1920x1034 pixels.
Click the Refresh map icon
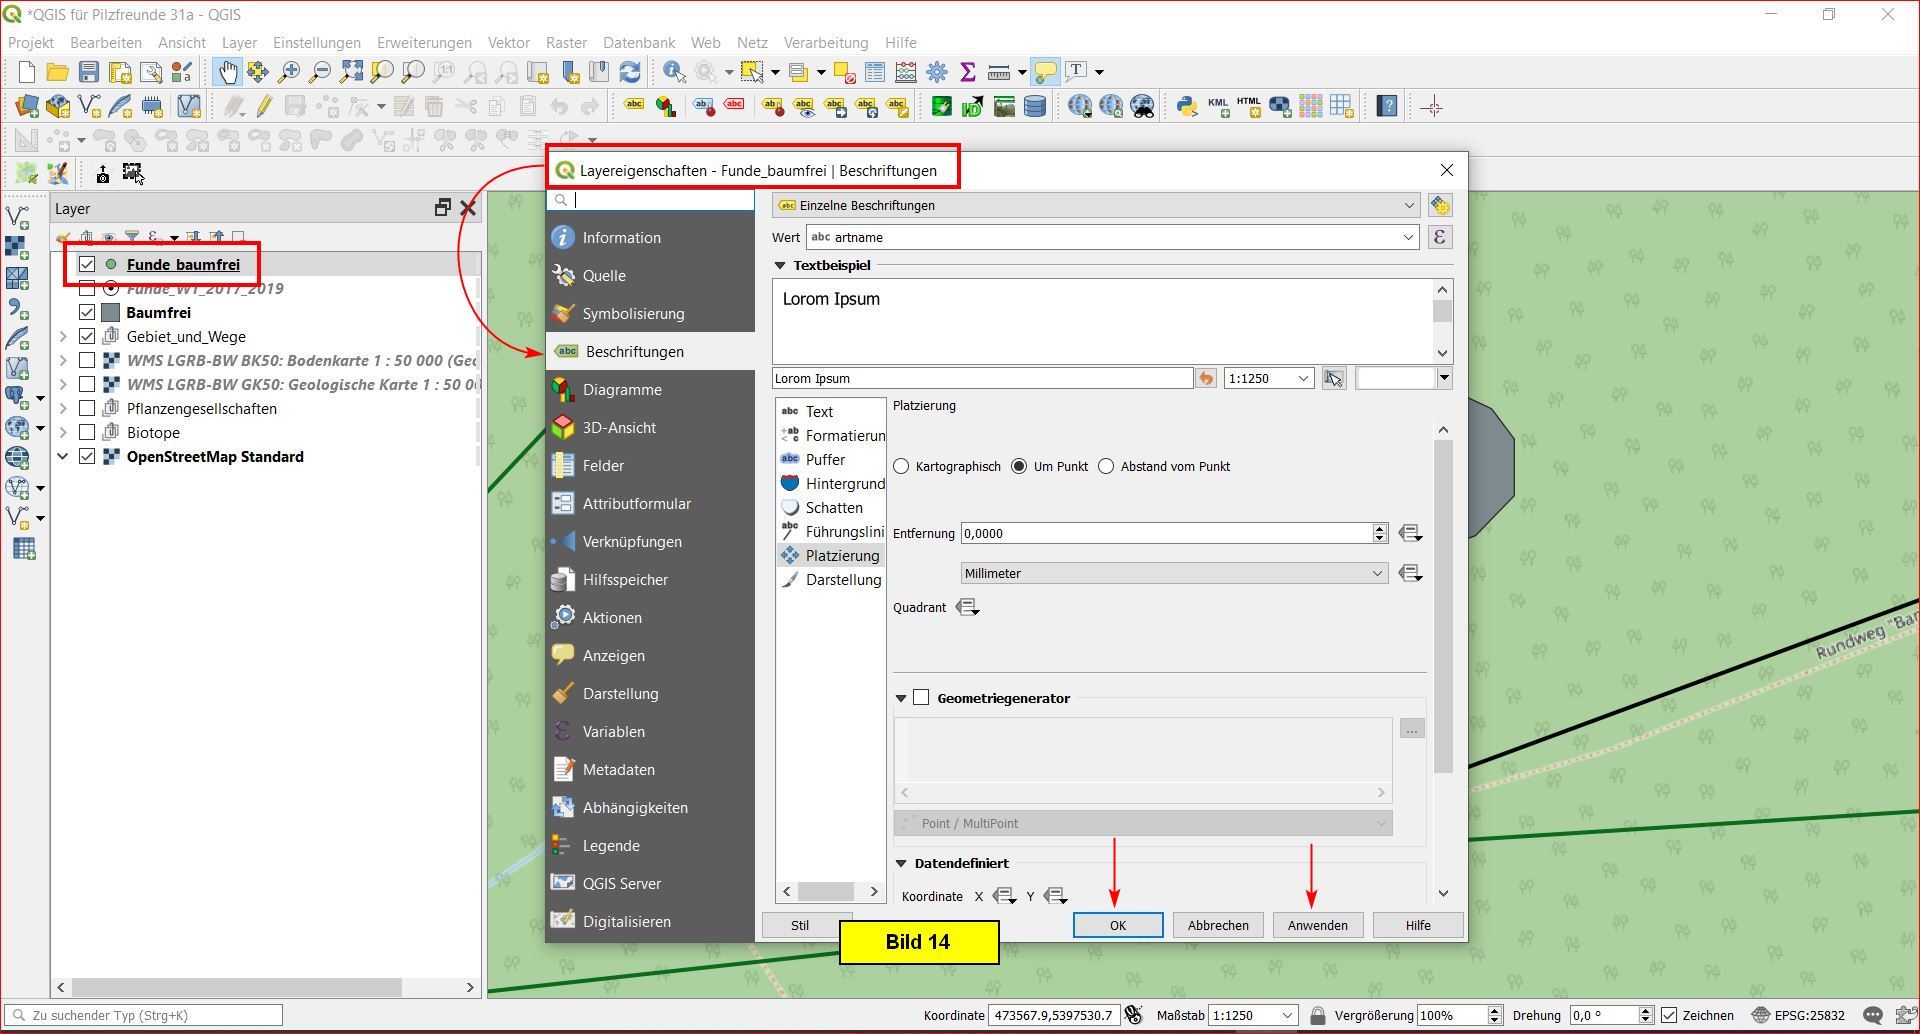coord(630,72)
